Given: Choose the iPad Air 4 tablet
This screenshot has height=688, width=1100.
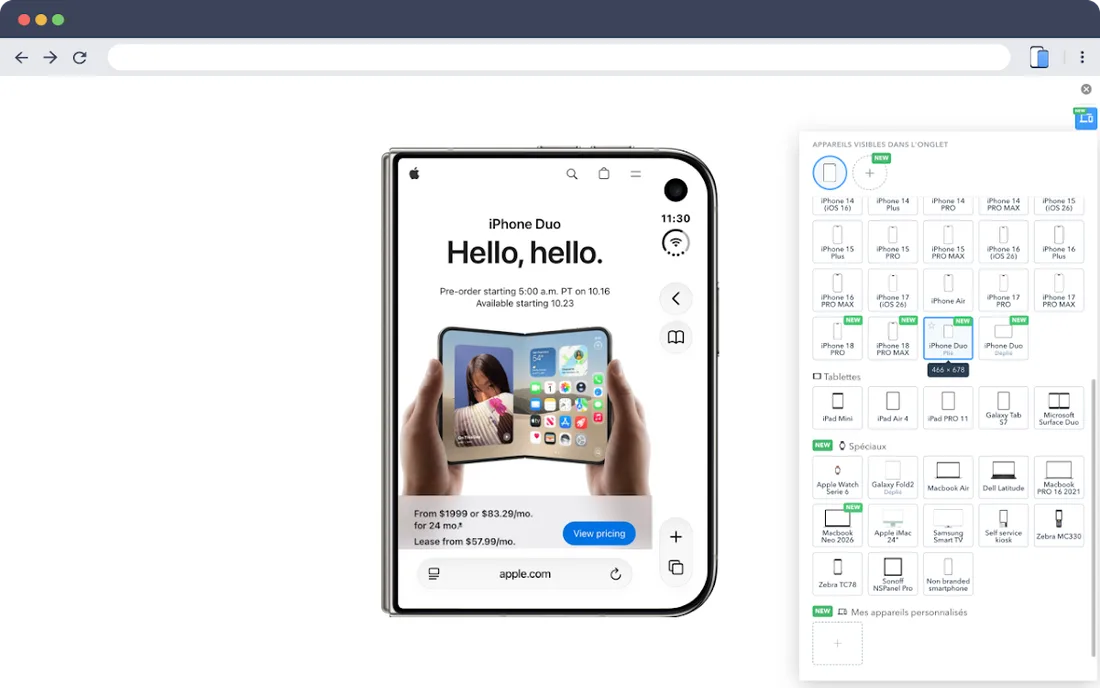Looking at the screenshot, I should pos(892,407).
